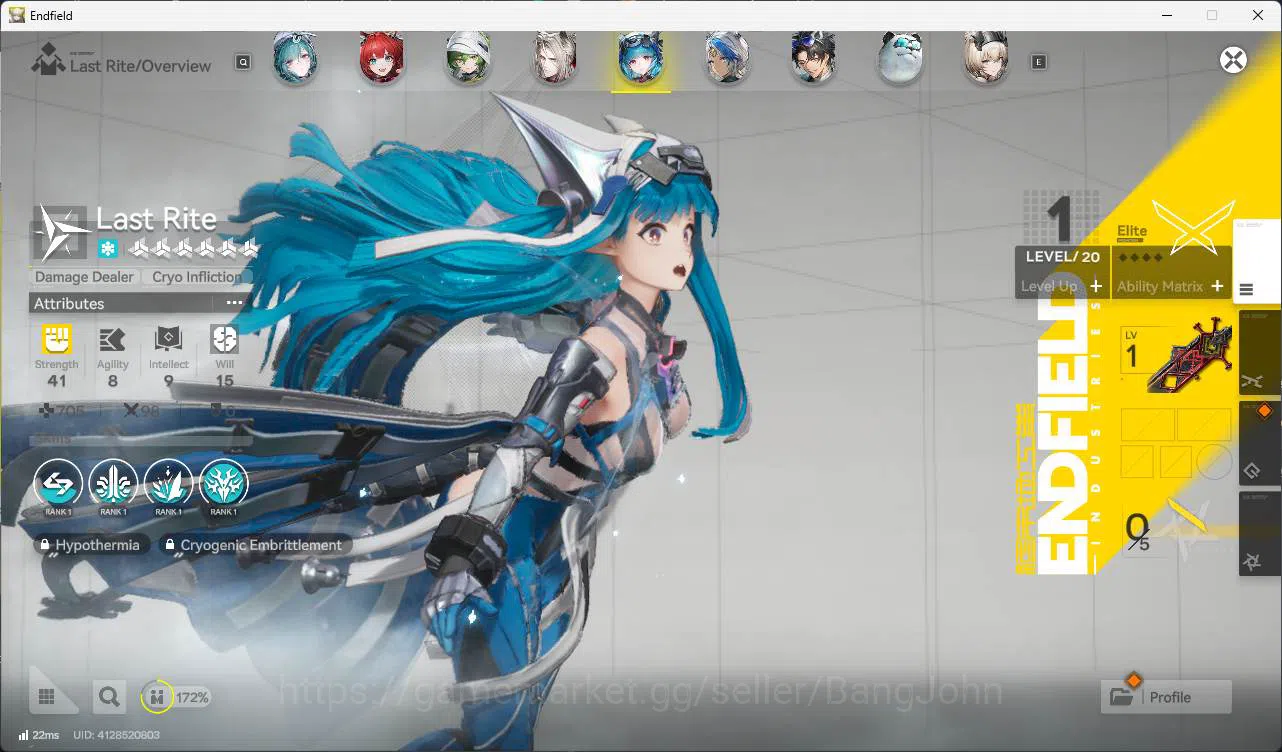The image size is (1282, 752).
Task: Click the Cryo snowflake element icon
Action: point(107,248)
